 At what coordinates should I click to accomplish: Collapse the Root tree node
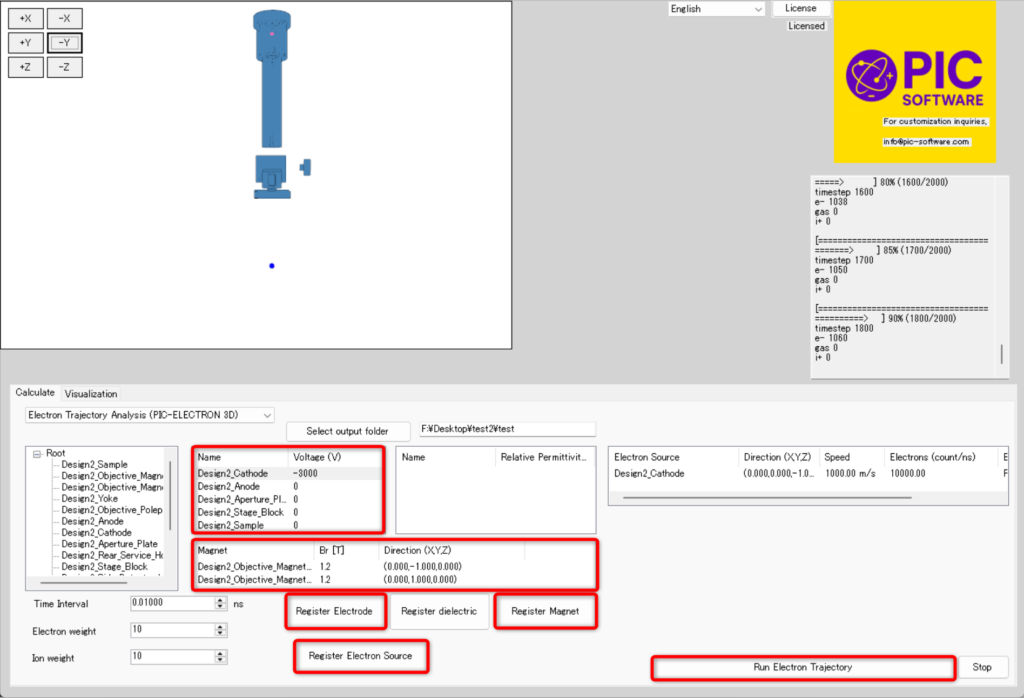tap(37, 453)
